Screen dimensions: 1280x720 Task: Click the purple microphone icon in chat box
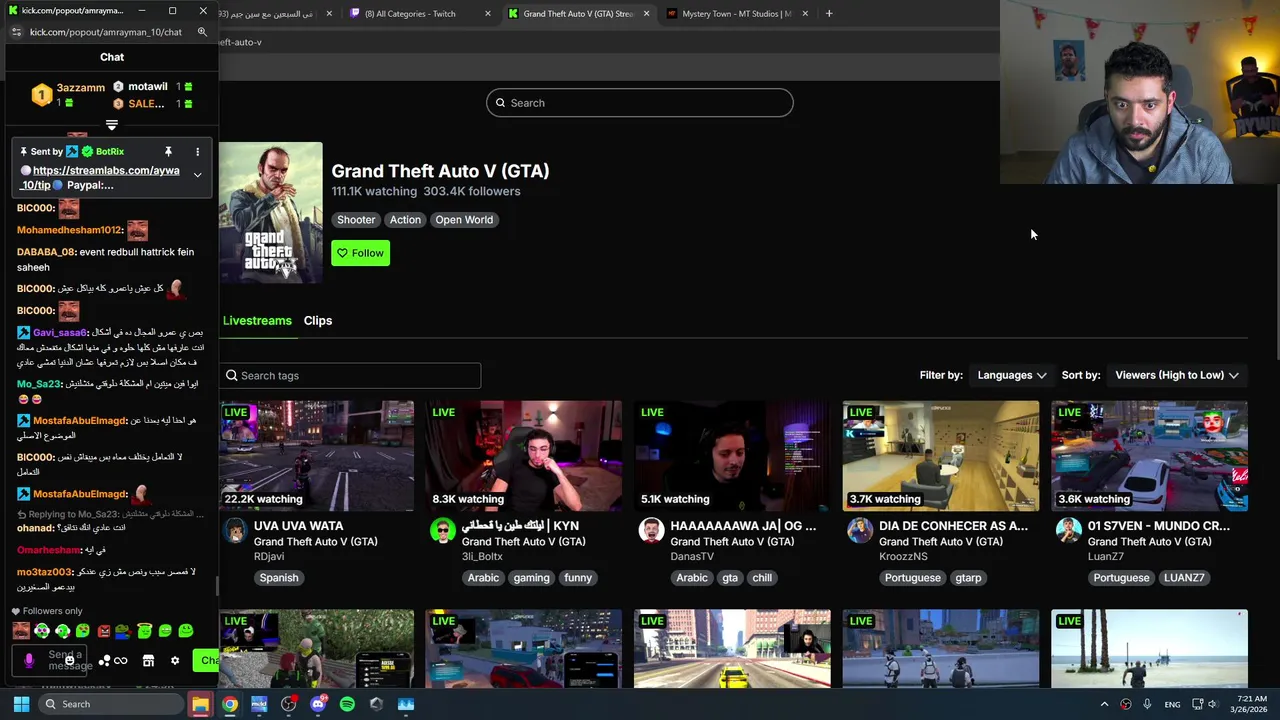29,661
